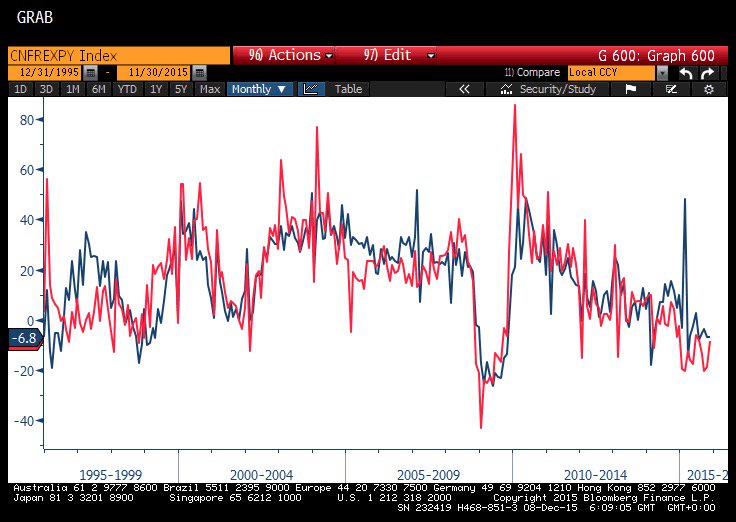
Task: Click the 80 y-axis label
Action: click(27, 120)
